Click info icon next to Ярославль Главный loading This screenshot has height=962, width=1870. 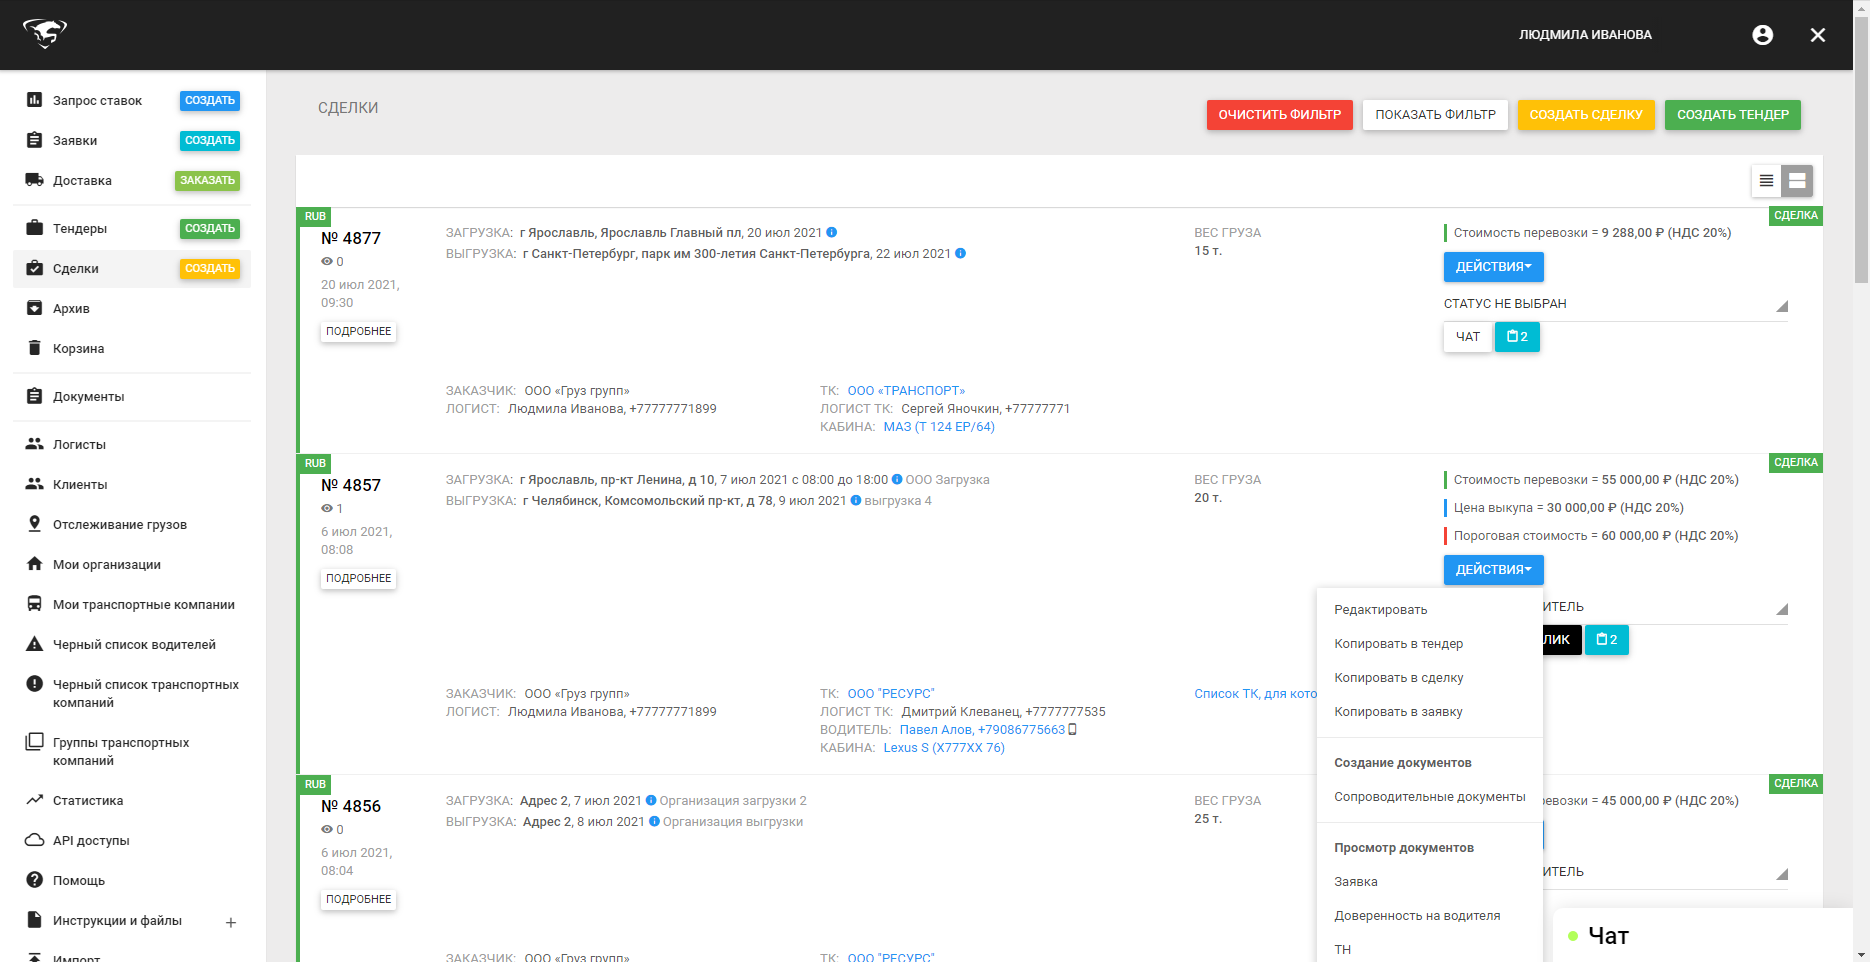(832, 232)
